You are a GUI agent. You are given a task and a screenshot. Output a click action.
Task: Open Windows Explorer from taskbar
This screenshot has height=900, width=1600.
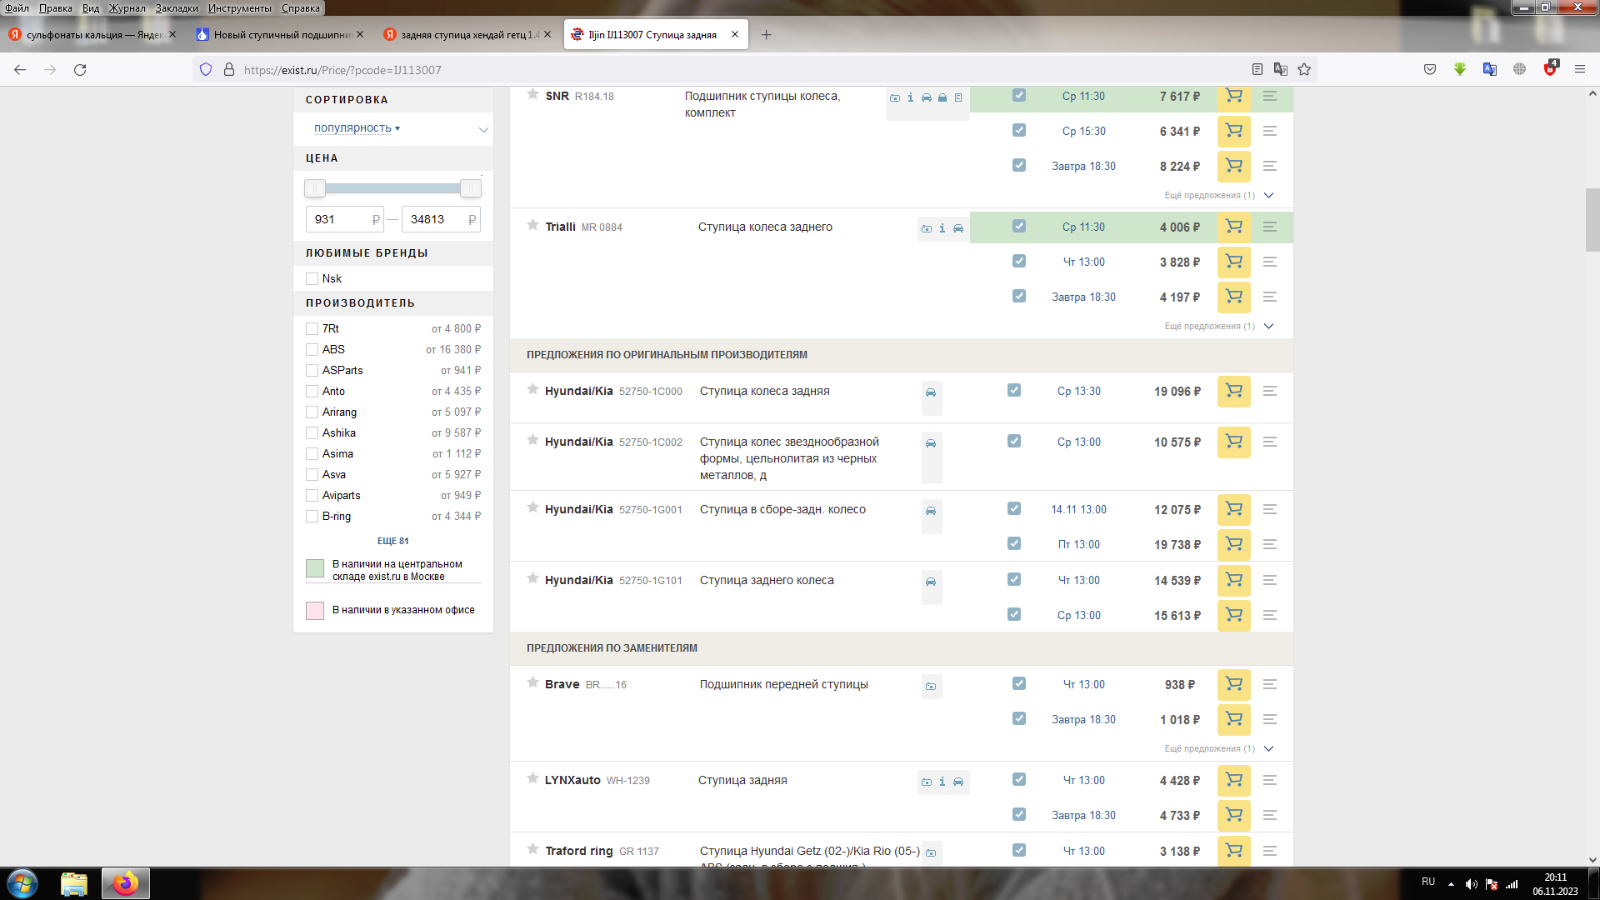point(74,884)
